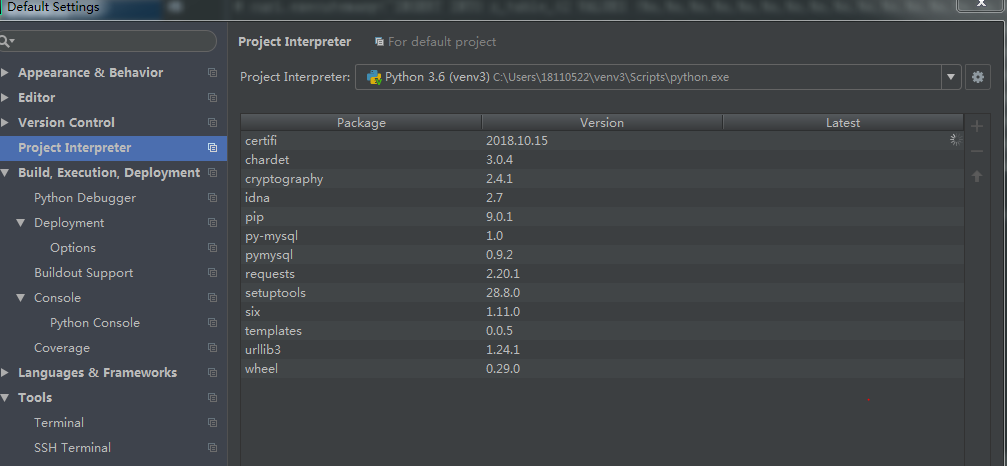Select the setuptools package row
This screenshot has width=1007, height=466.
(x=602, y=293)
